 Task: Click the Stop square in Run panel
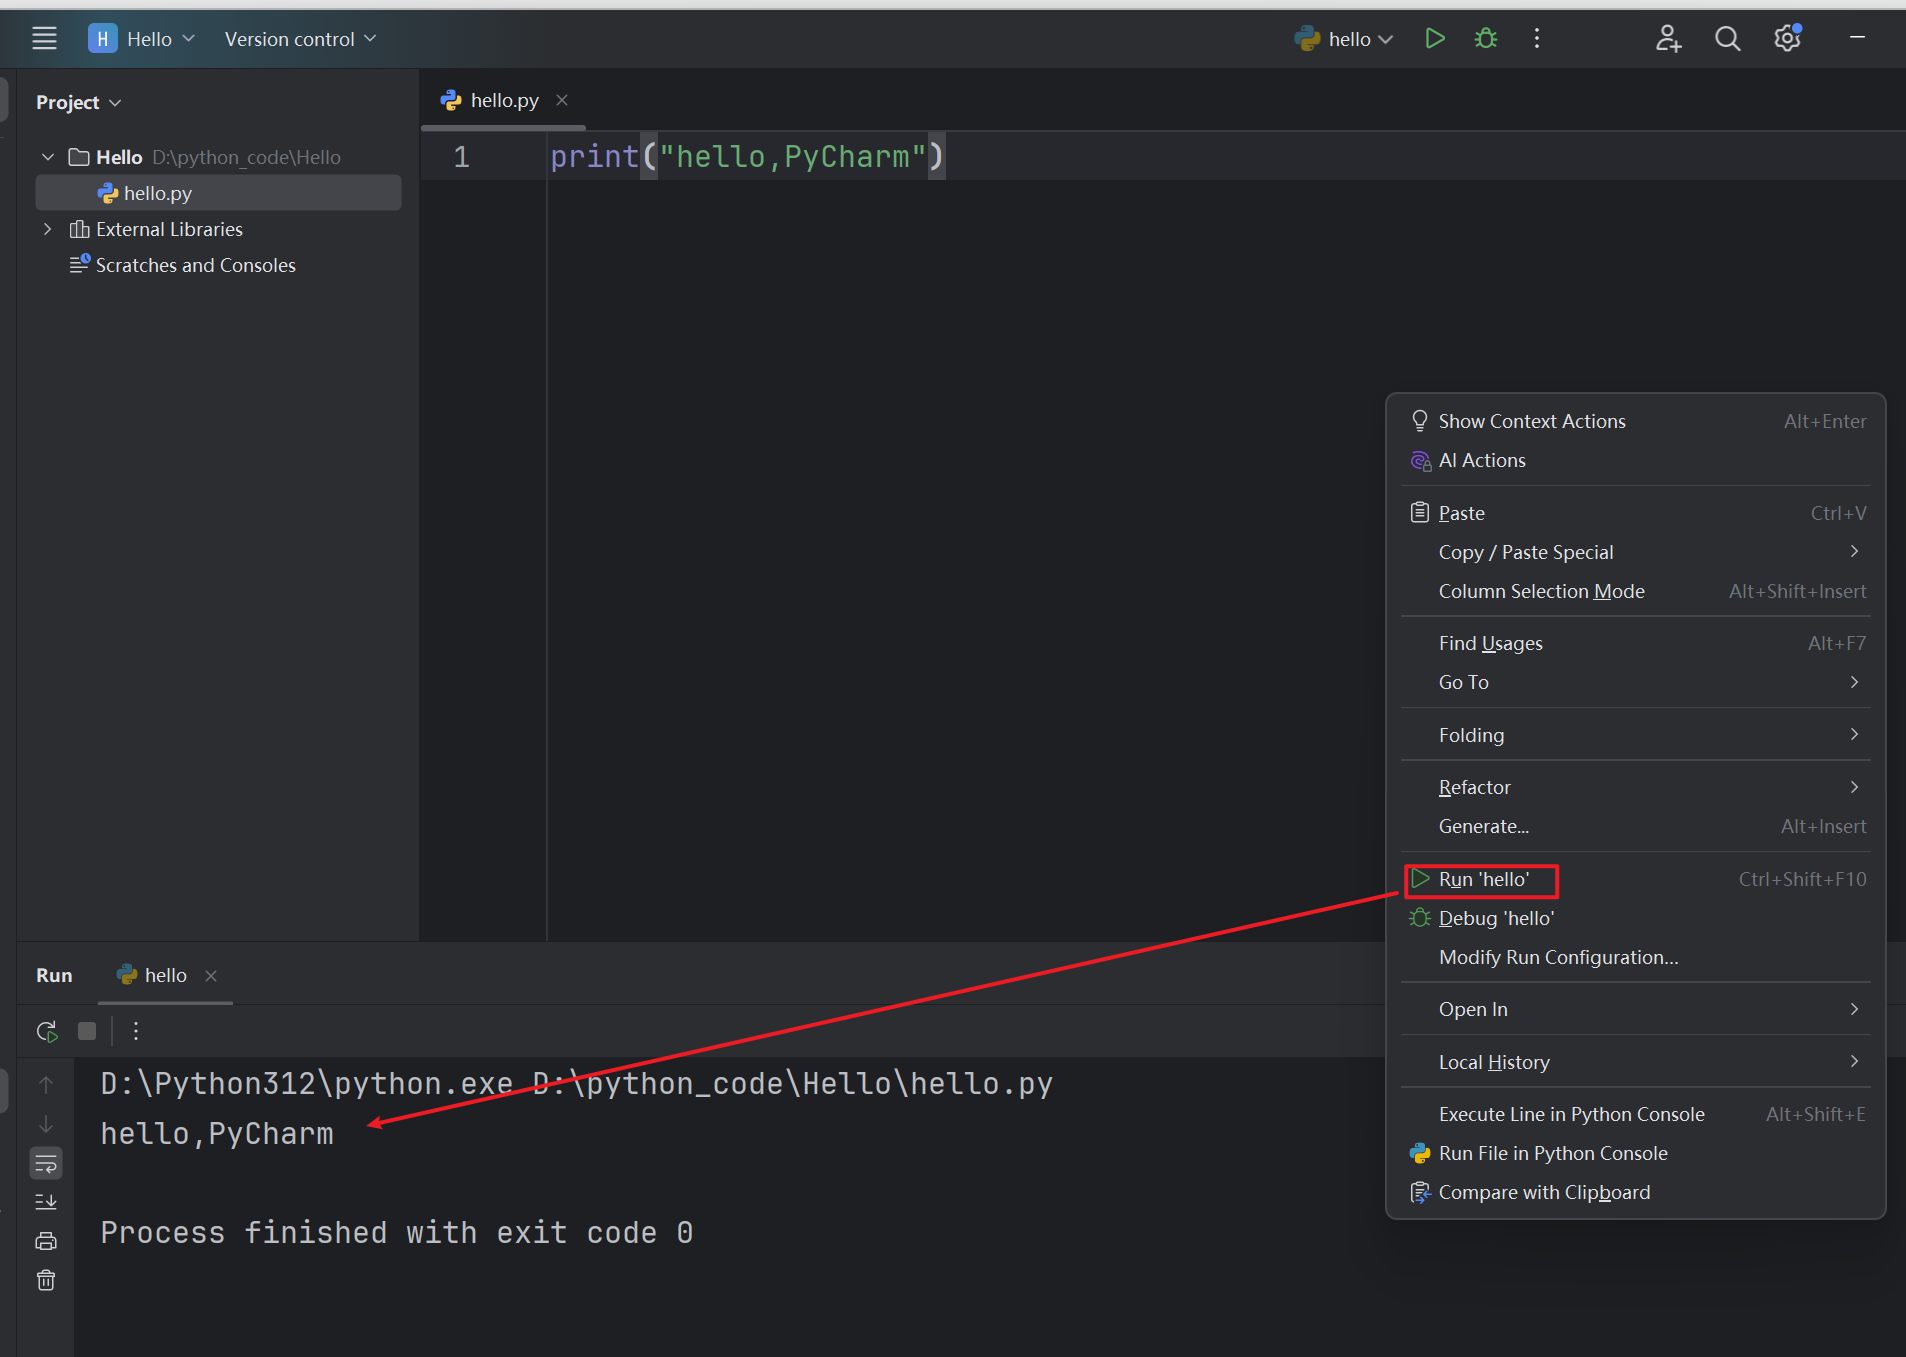pyautogui.click(x=87, y=1031)
